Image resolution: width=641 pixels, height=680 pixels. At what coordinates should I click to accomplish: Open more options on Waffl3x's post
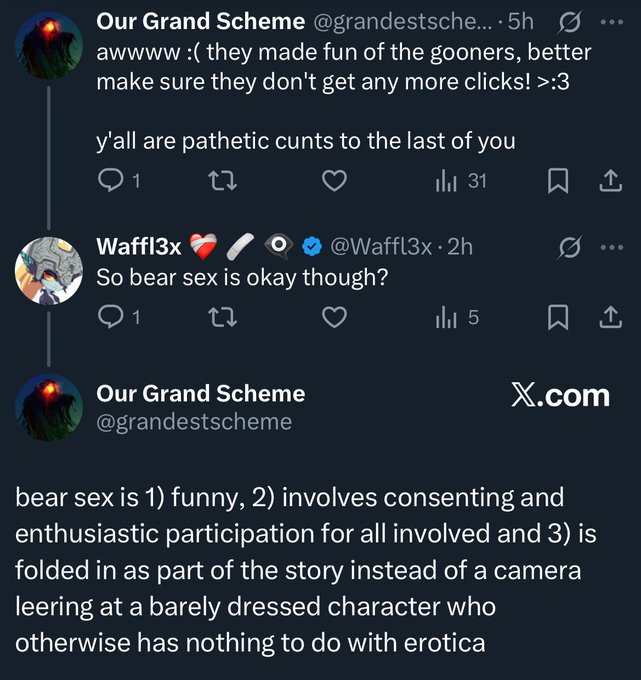[x=609, y=246]
